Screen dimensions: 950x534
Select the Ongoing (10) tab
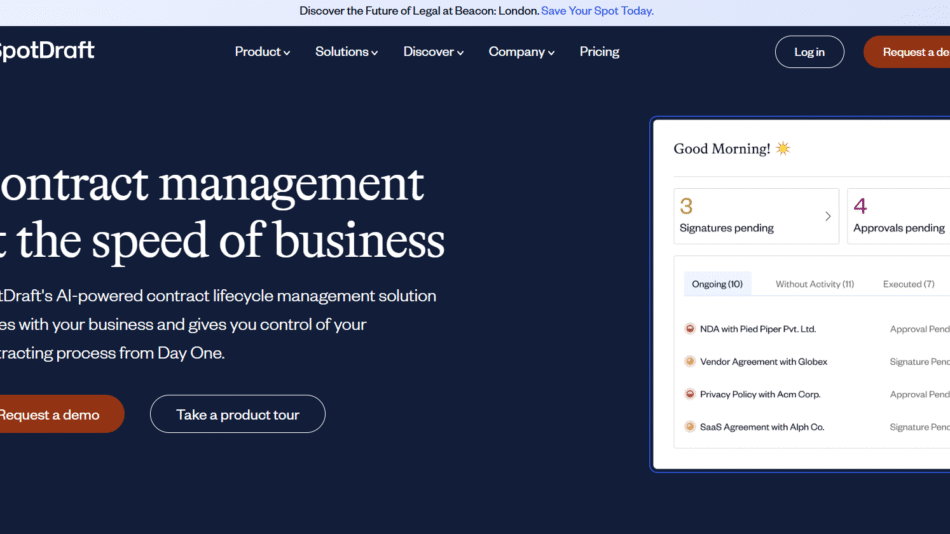(717, 284)
